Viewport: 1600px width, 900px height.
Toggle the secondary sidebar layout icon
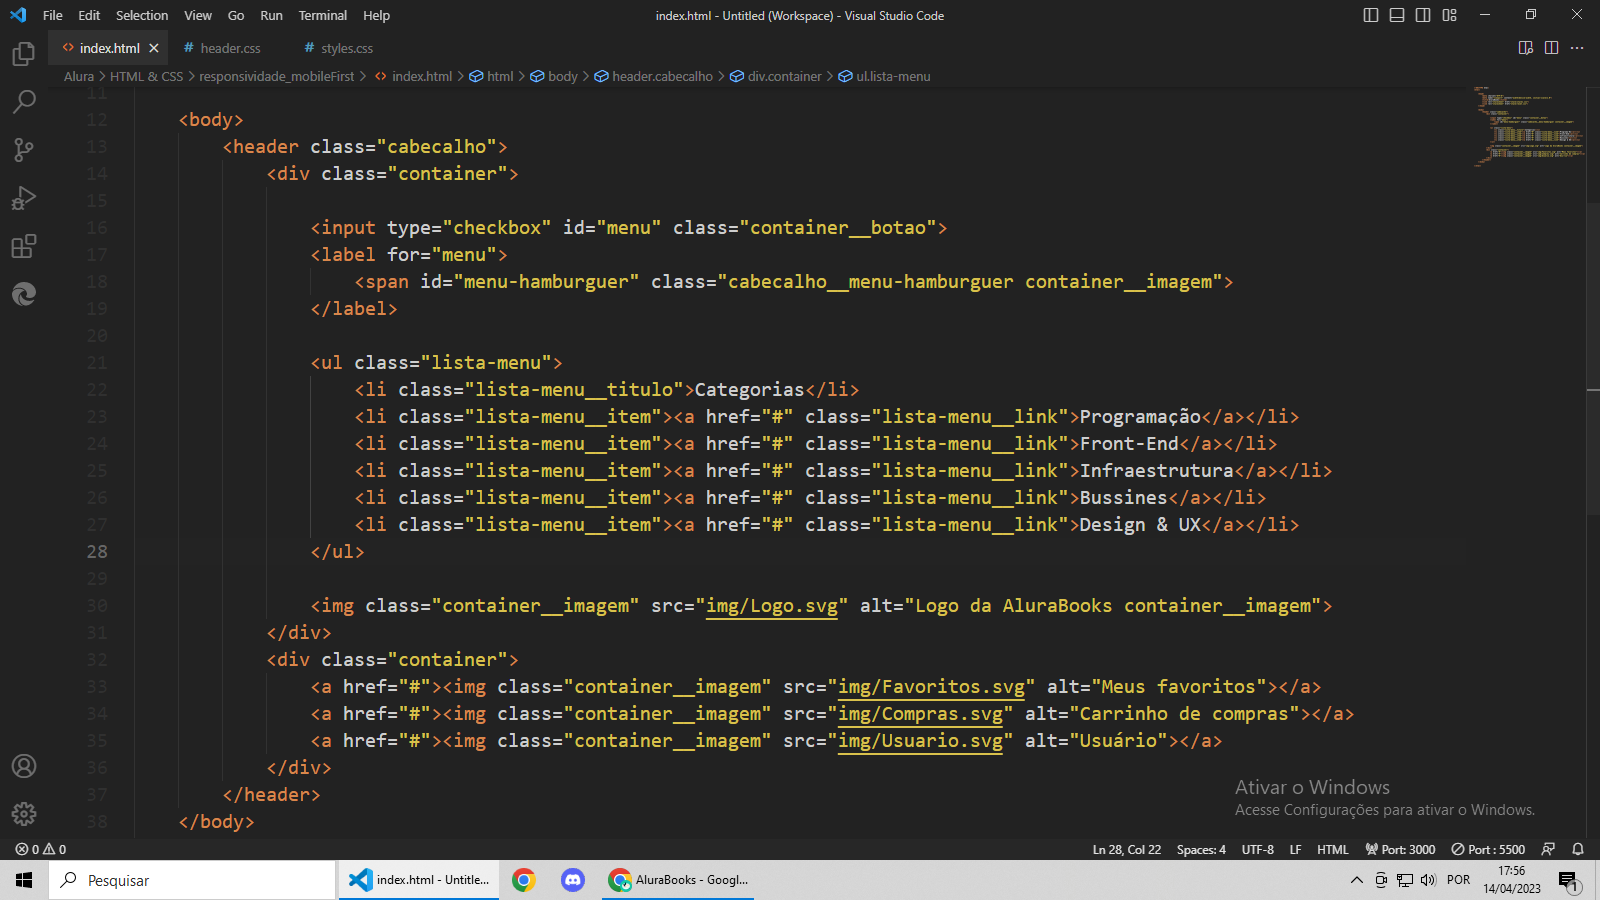click(x=1423, y=15)
